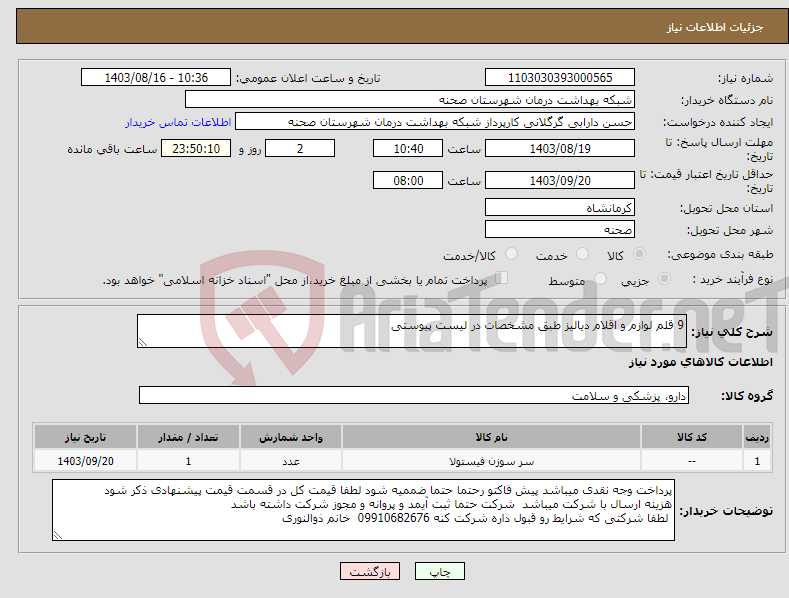Click the تعداد / مقدار column header

(x=188, y=437)
